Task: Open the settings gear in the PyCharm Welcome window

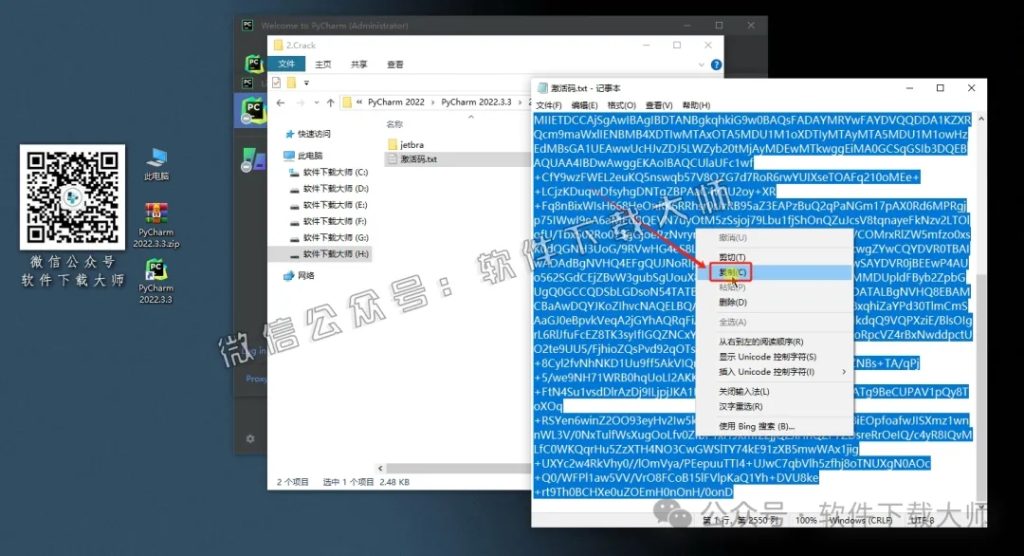Action: coord(250,438)
